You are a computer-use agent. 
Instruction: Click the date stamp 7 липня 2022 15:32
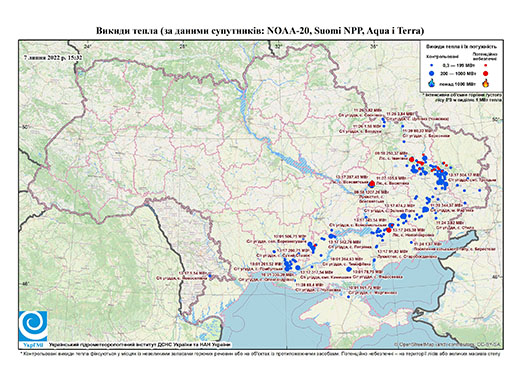point(53,58)
